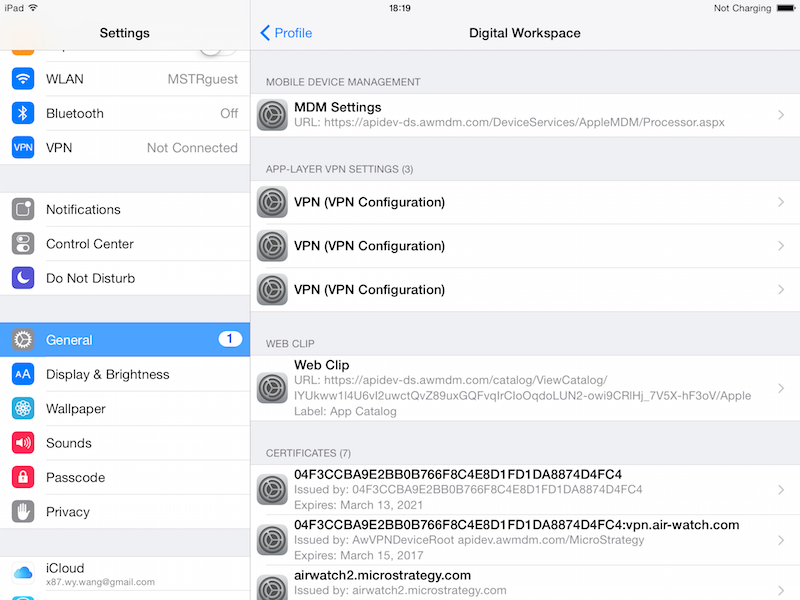800x600 pixels.
Task: Tap the Privacy hand icon
Action: pyautogui.click(x=23, y=512)
